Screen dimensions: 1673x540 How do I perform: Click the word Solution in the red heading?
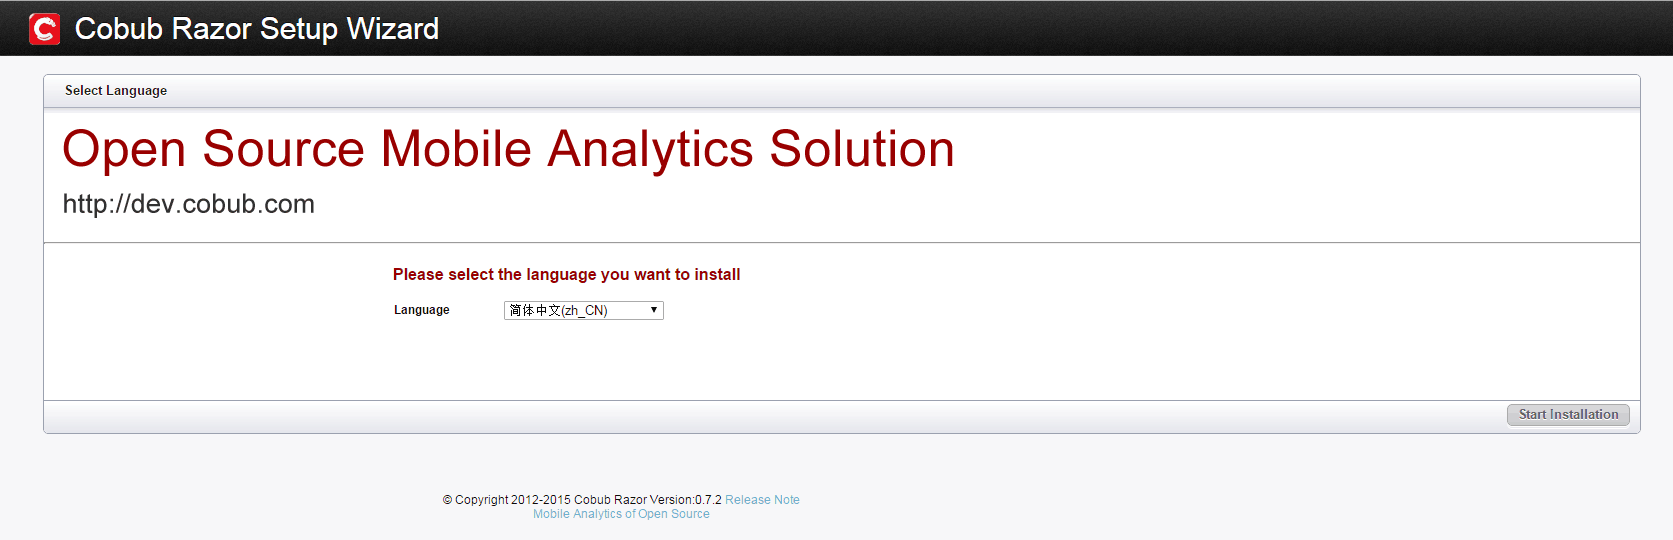(x=862, y=149)
